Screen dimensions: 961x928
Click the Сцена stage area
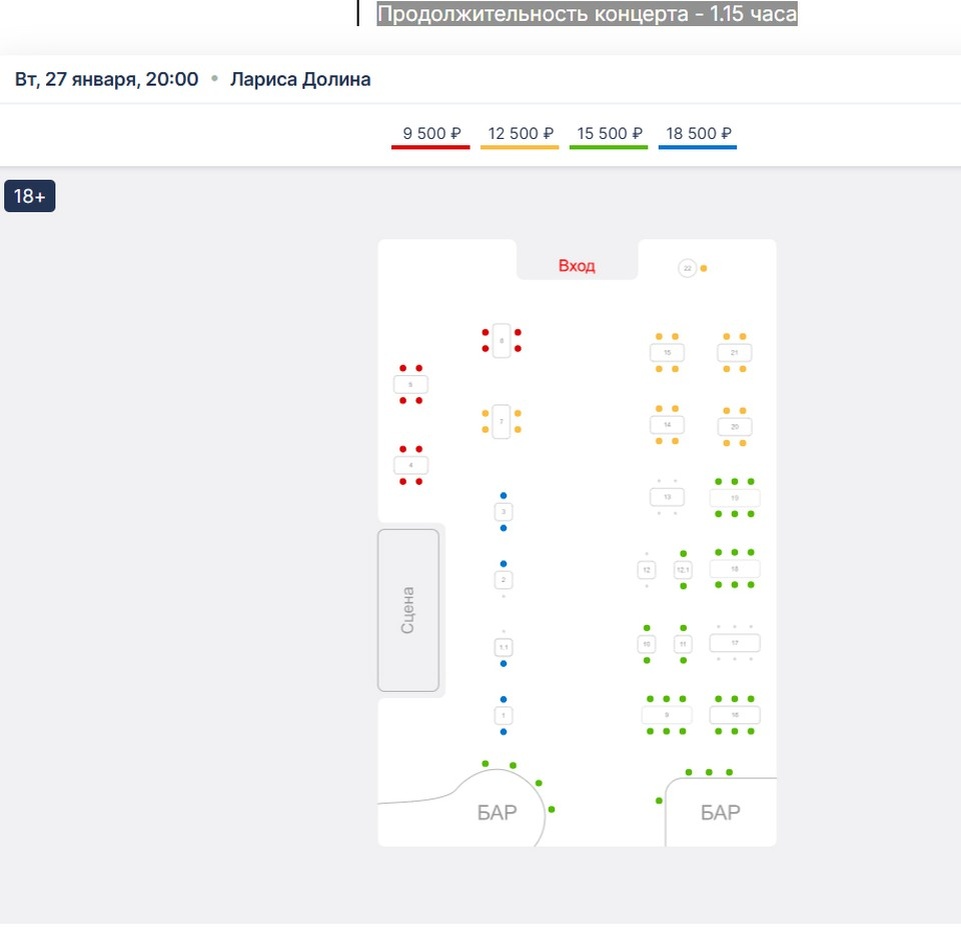pos(408,610)
